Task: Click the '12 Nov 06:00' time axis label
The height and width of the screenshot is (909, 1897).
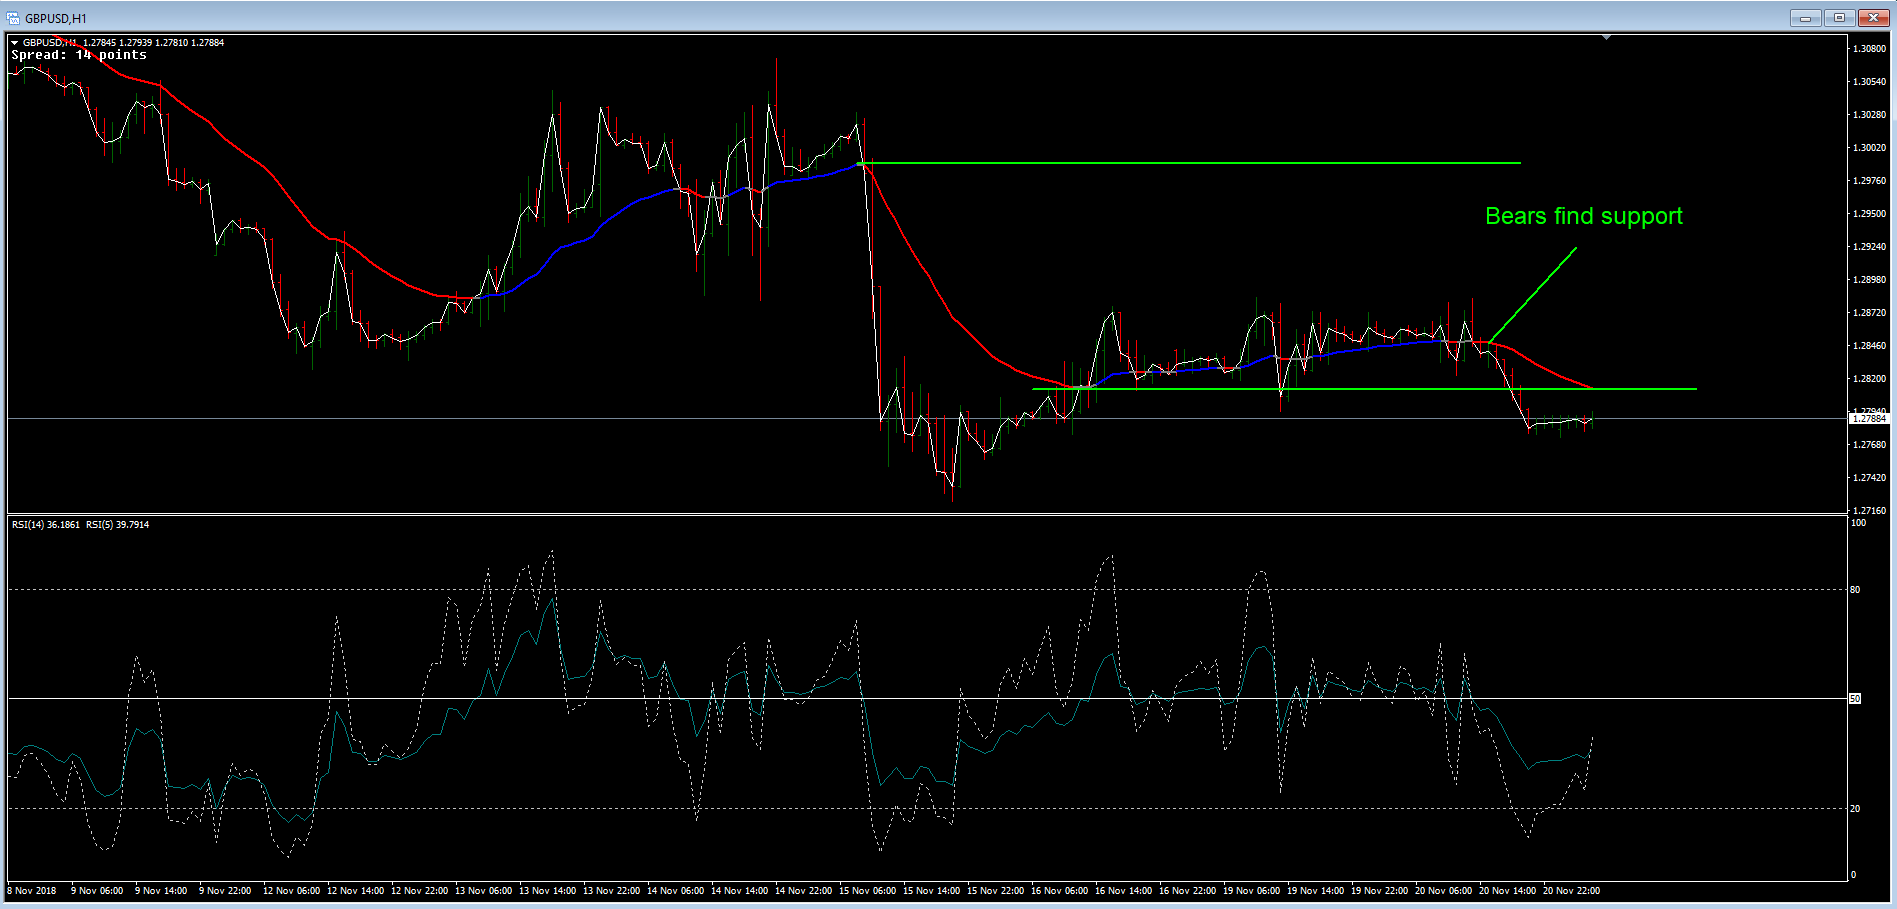Action: pyautogui.click(x=291, y=890)
